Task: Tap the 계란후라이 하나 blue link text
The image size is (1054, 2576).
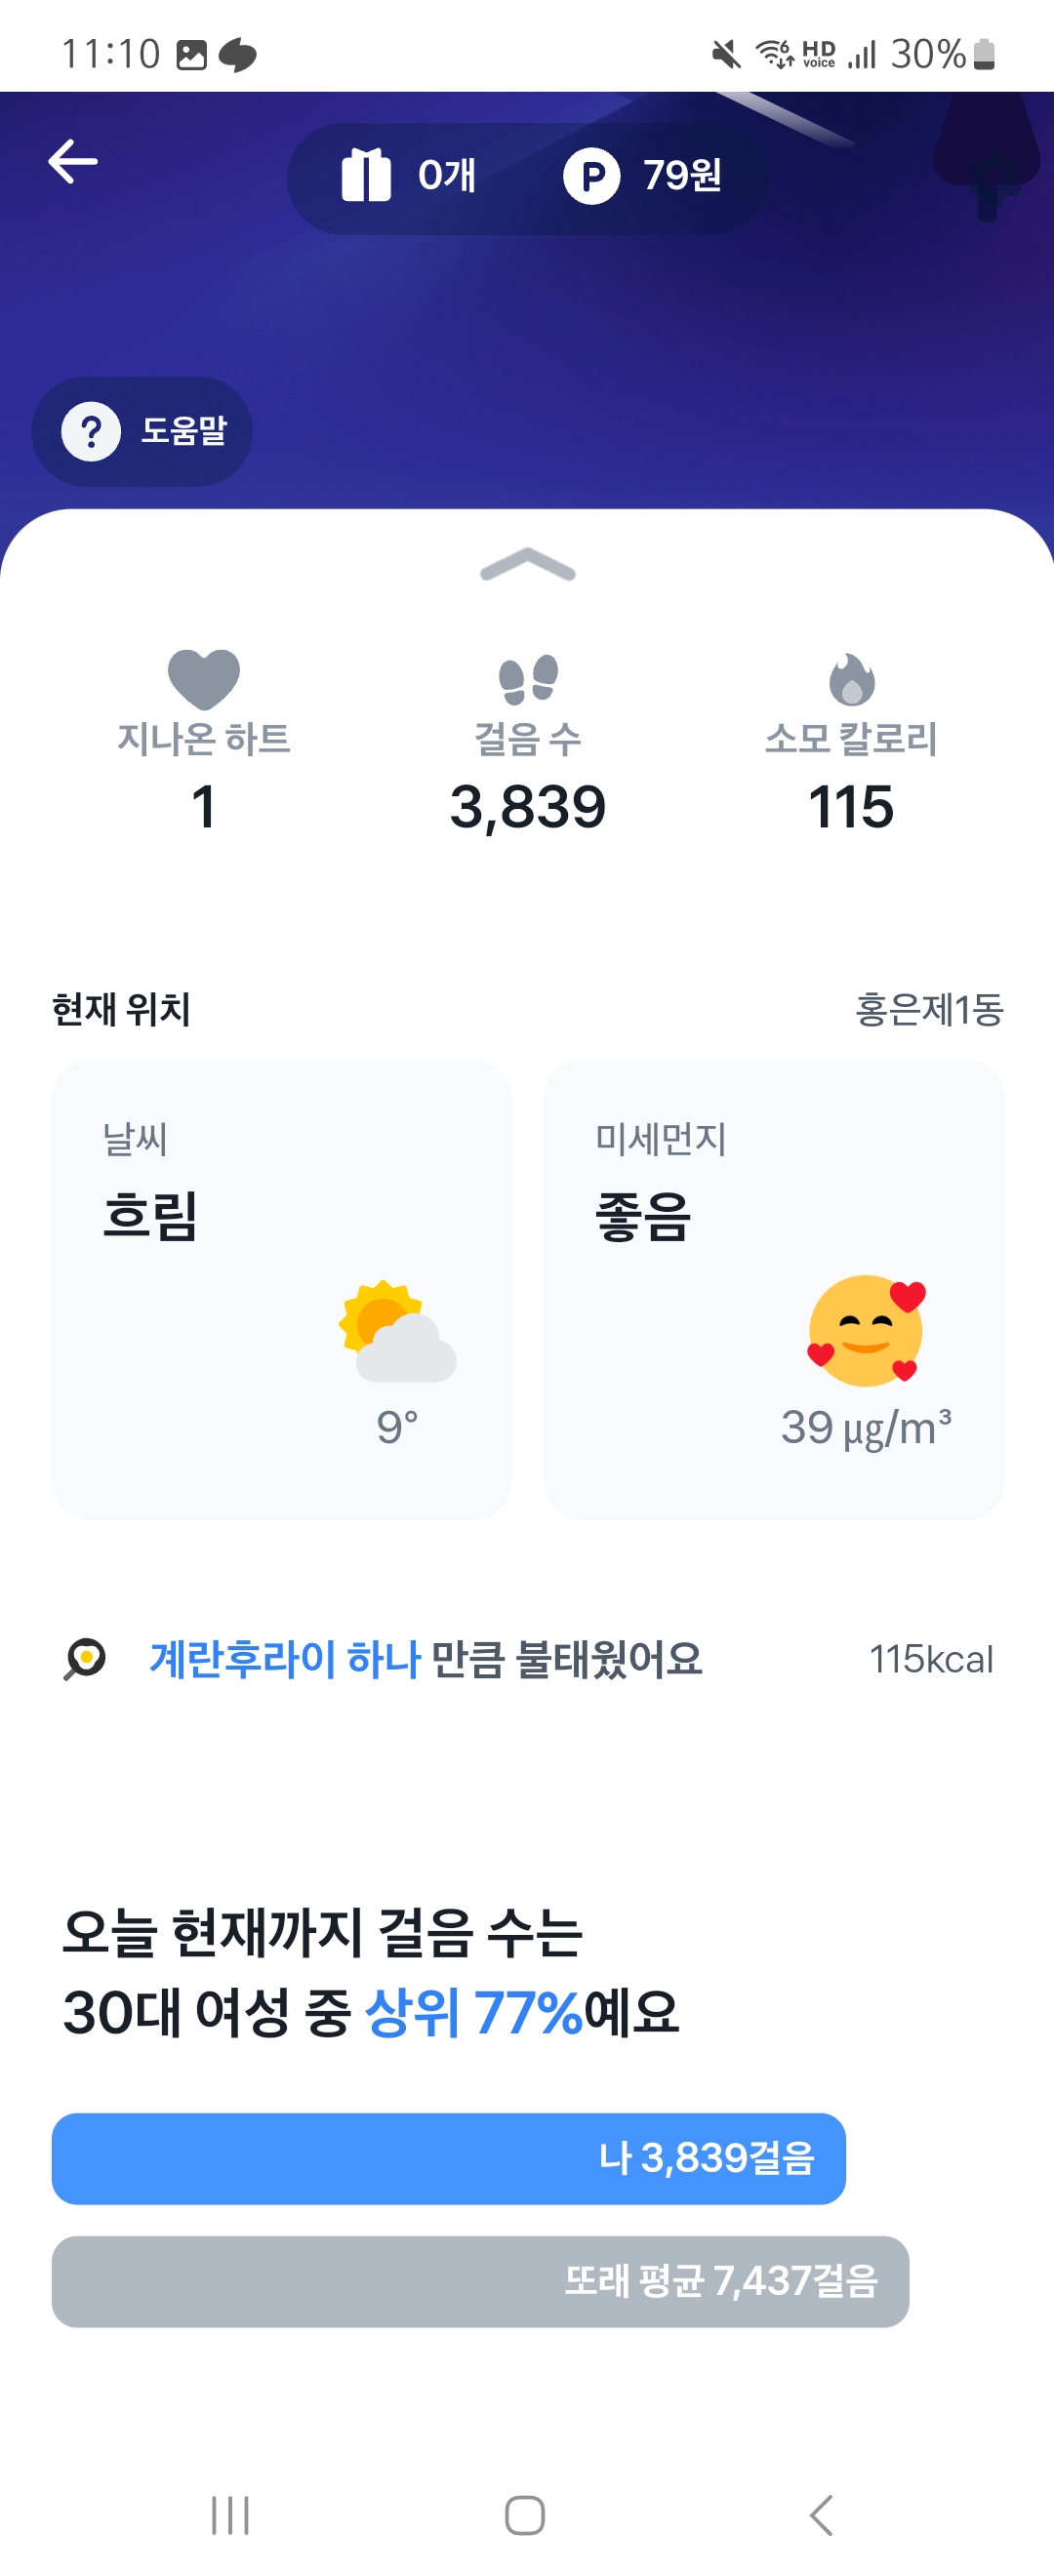Action: pyautogui.click(x=285, y=1659)
